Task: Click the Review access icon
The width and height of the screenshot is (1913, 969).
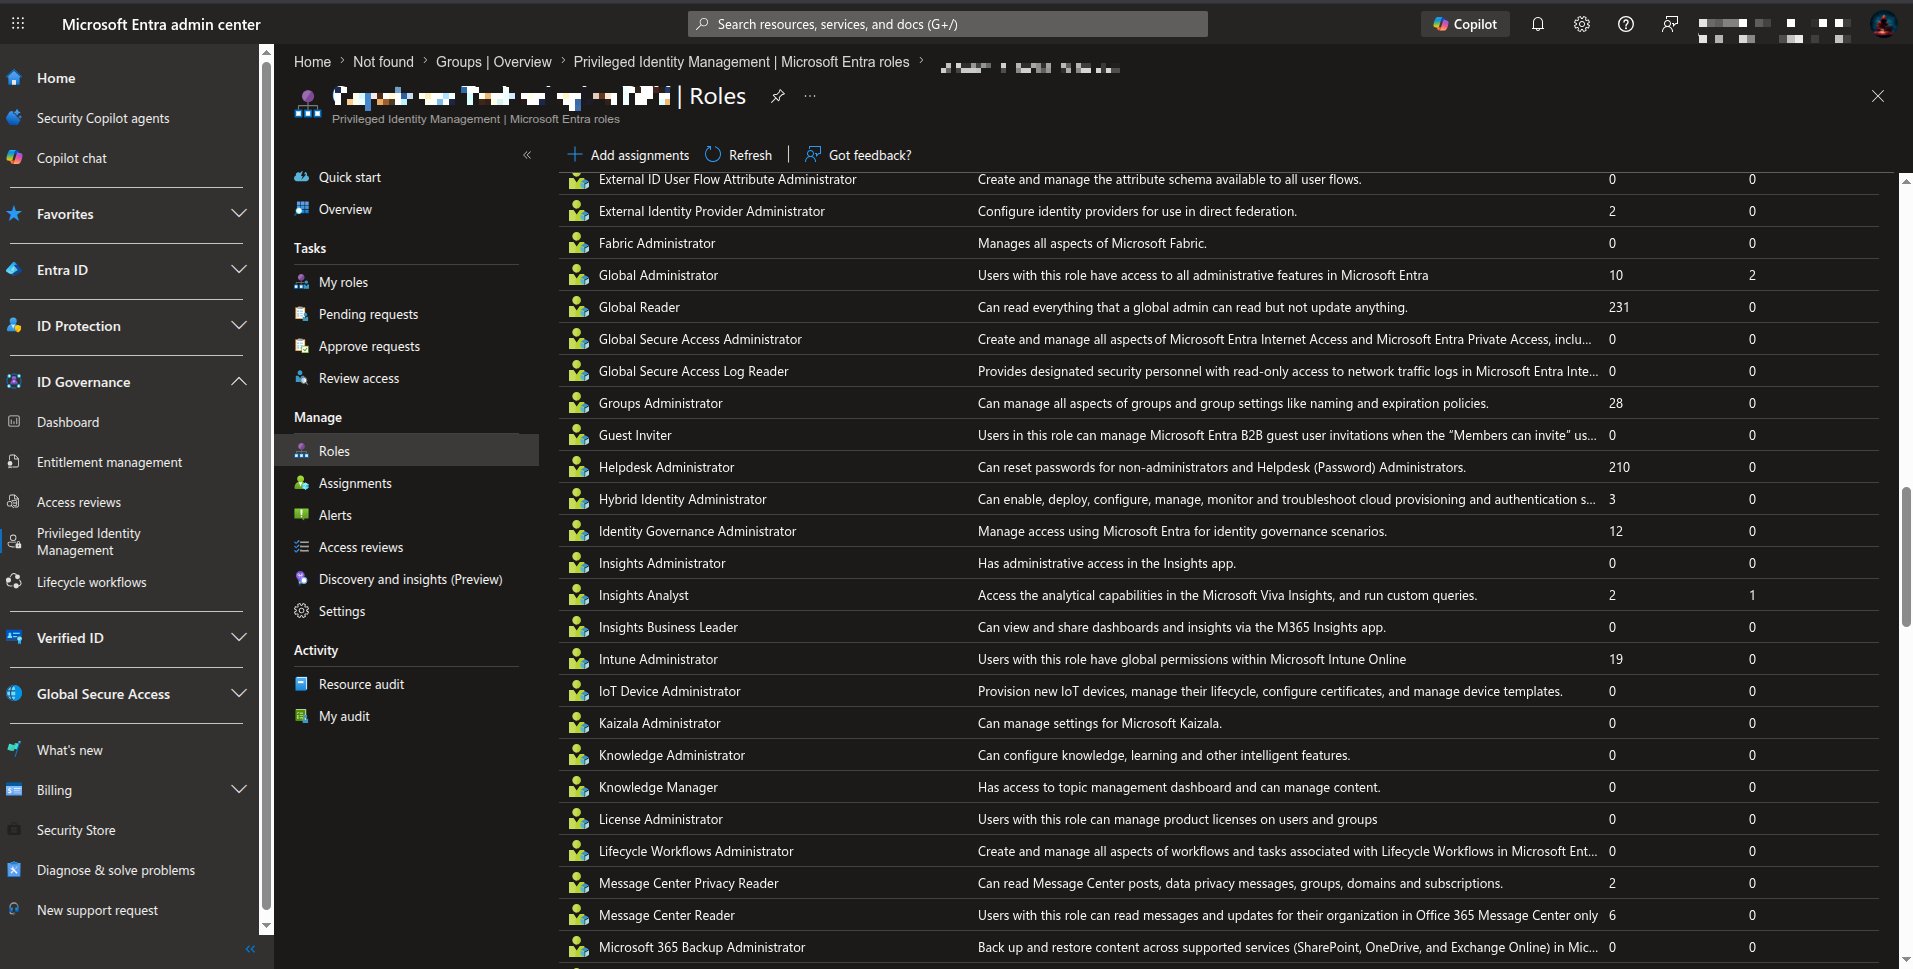Action: pos(301,378)
